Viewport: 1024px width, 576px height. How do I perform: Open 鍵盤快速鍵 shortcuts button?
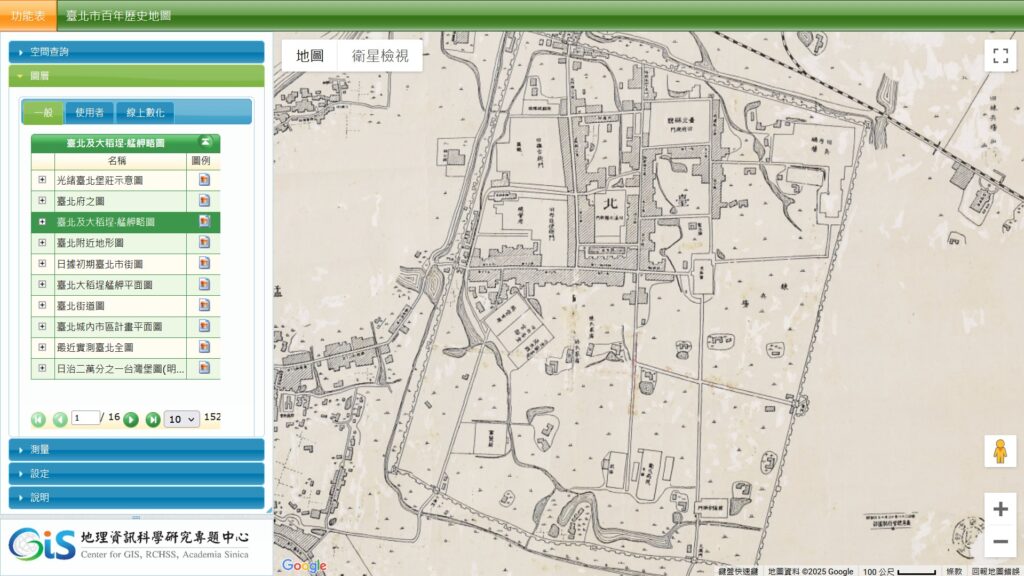click(x=738, y=571)
